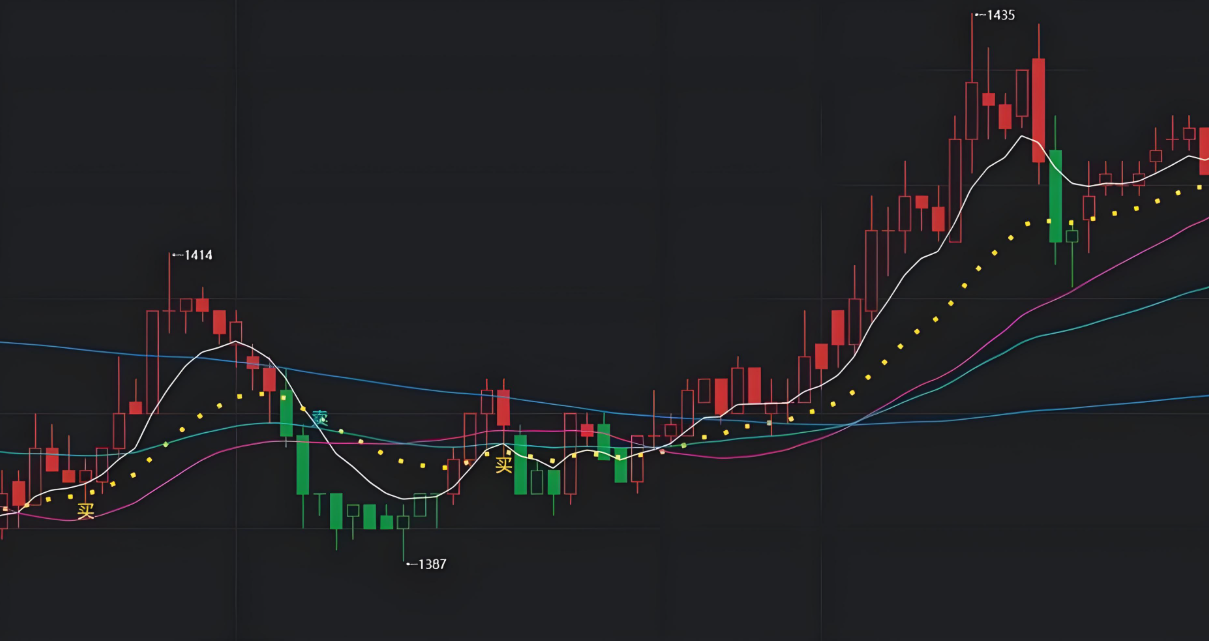The image size is (1209, 641).
Task: Select the long green candle left of 卖 marker
Action: pyautogui.click(x=302, y=463)
